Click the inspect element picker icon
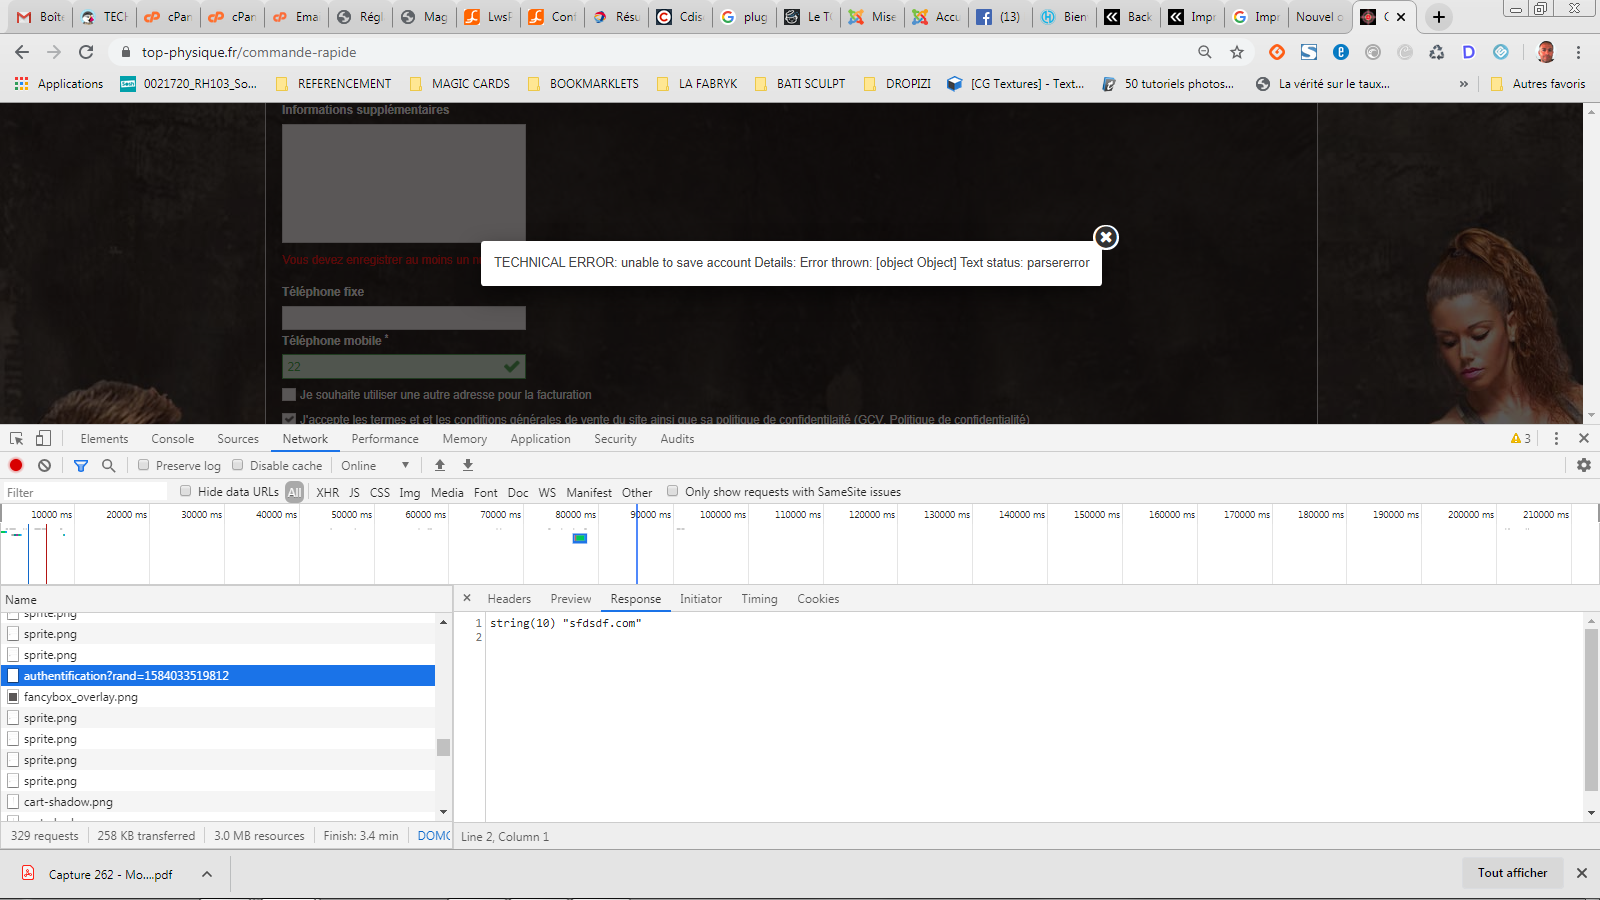This screenshot has height=900, width=1600. point(16,438)
